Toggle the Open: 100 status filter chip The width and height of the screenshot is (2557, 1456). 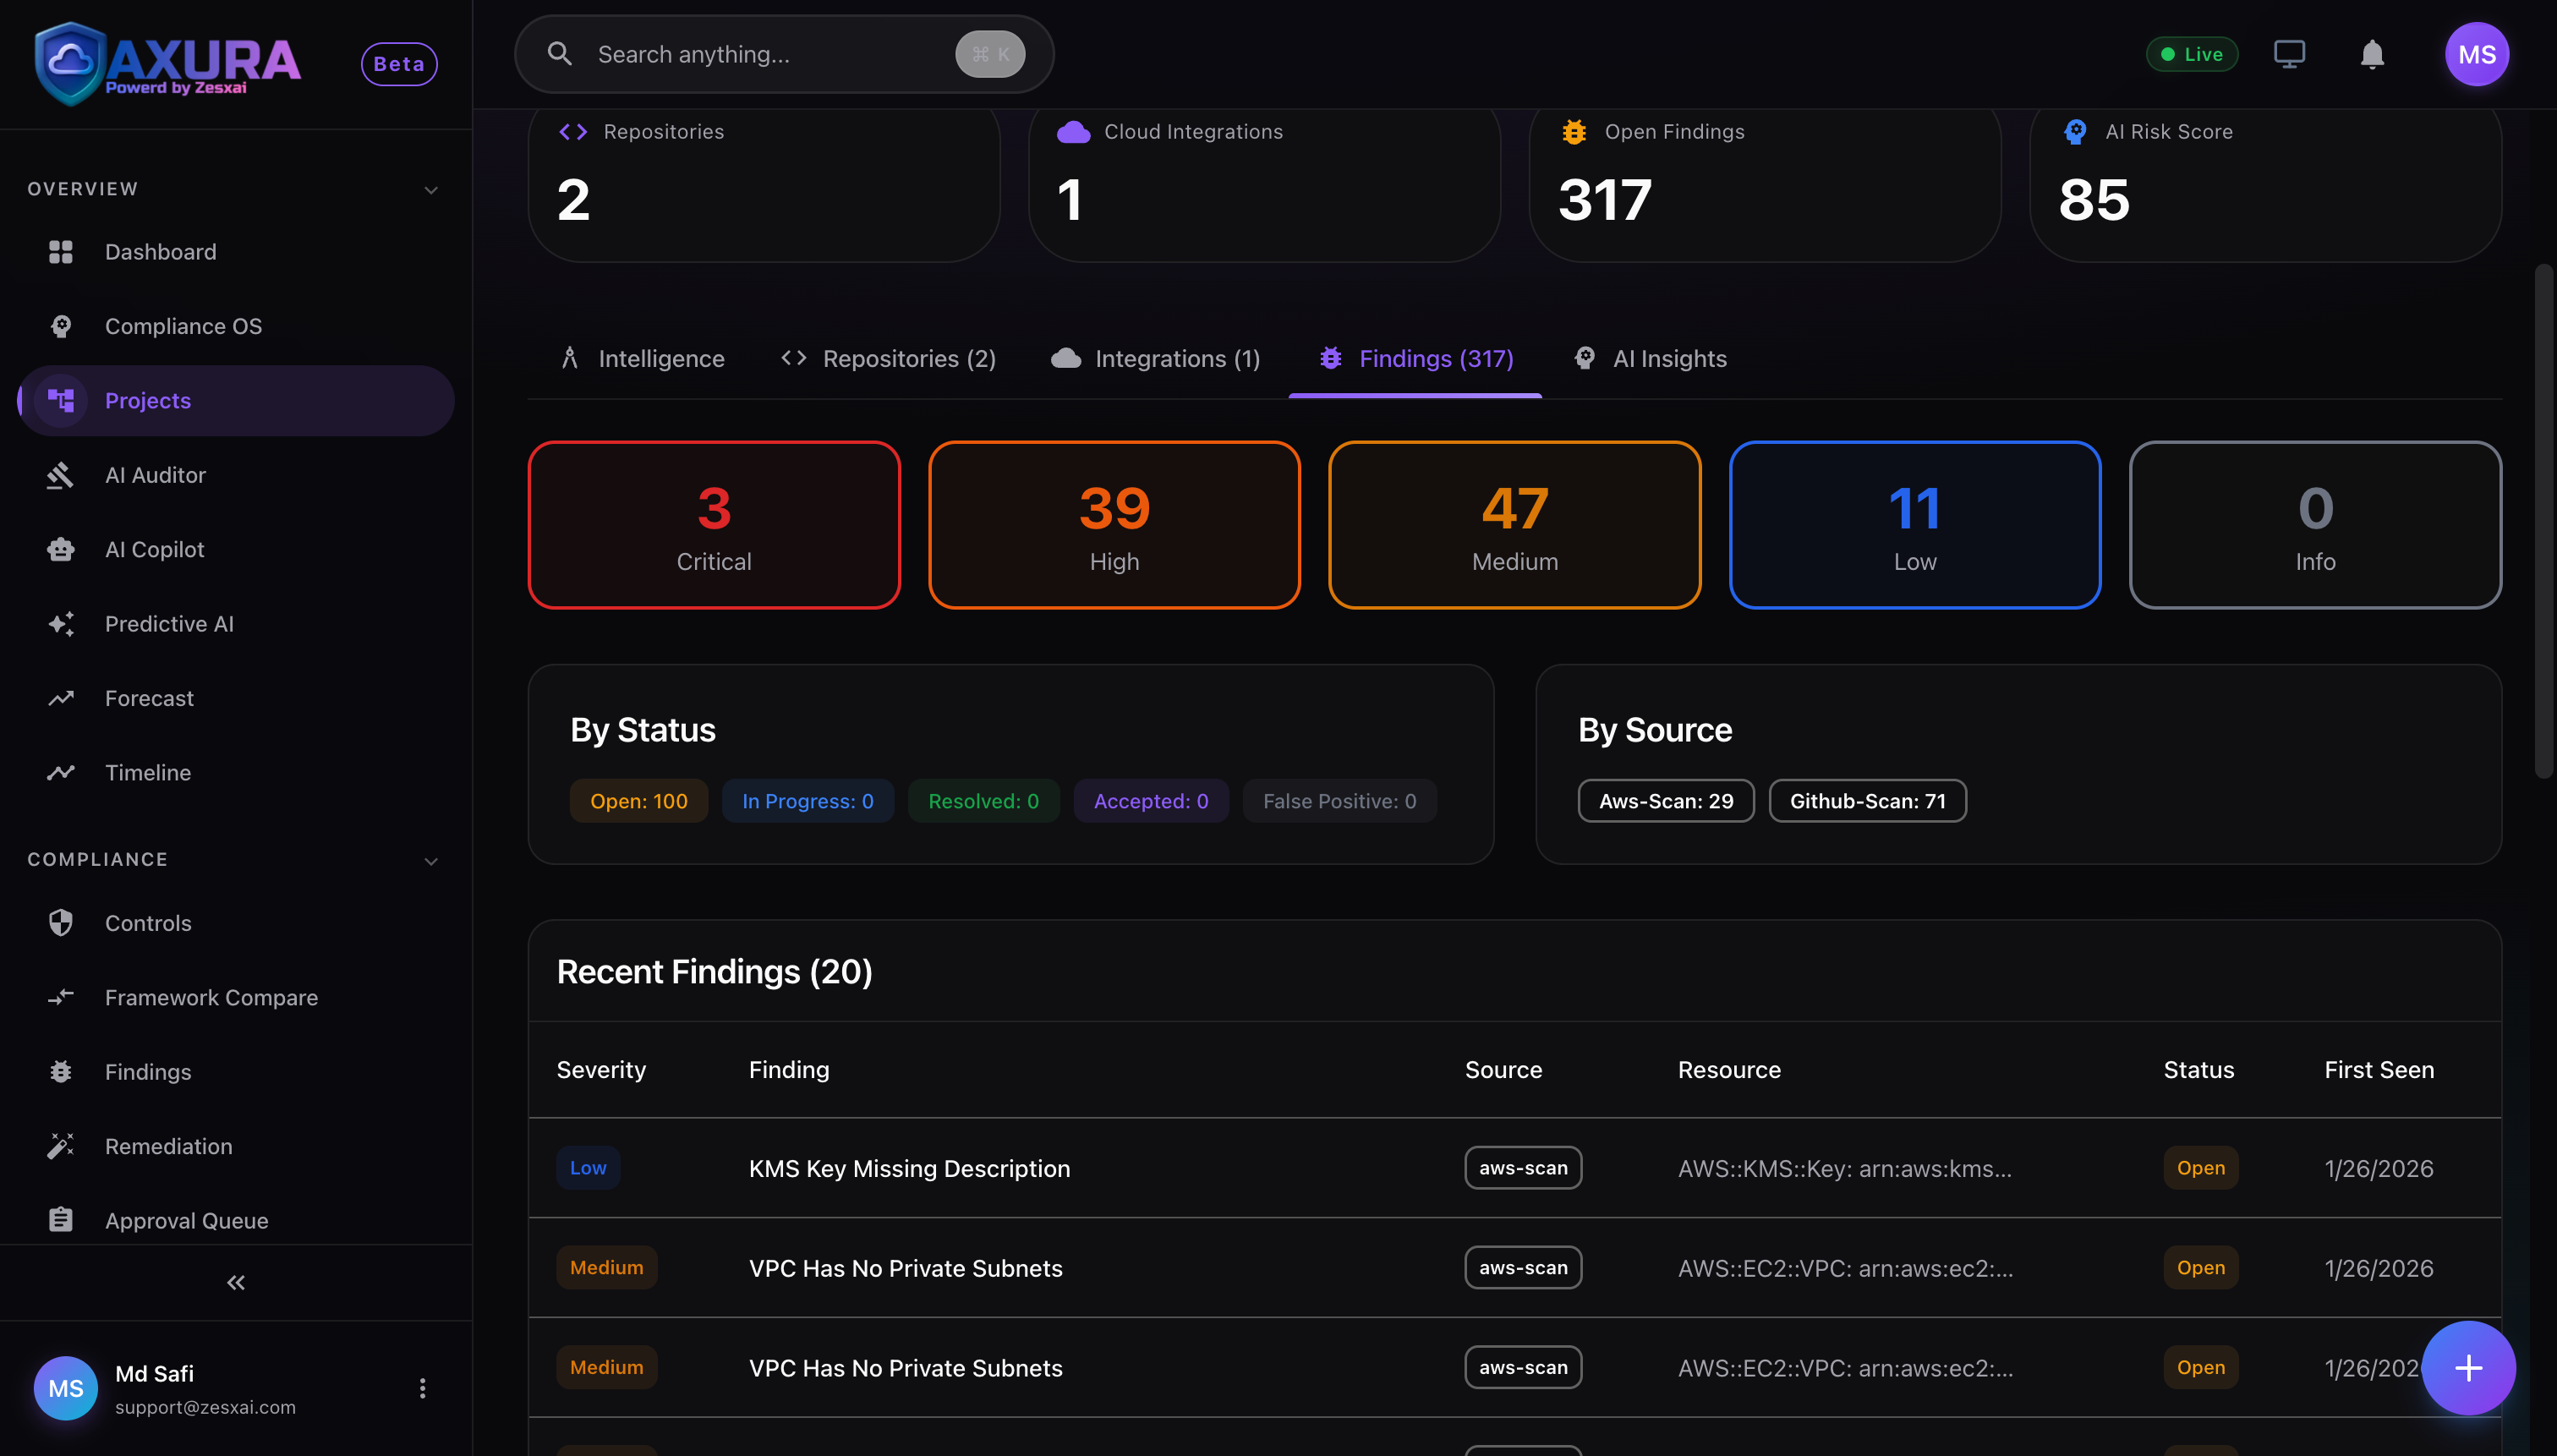click(x=639, y=800)
